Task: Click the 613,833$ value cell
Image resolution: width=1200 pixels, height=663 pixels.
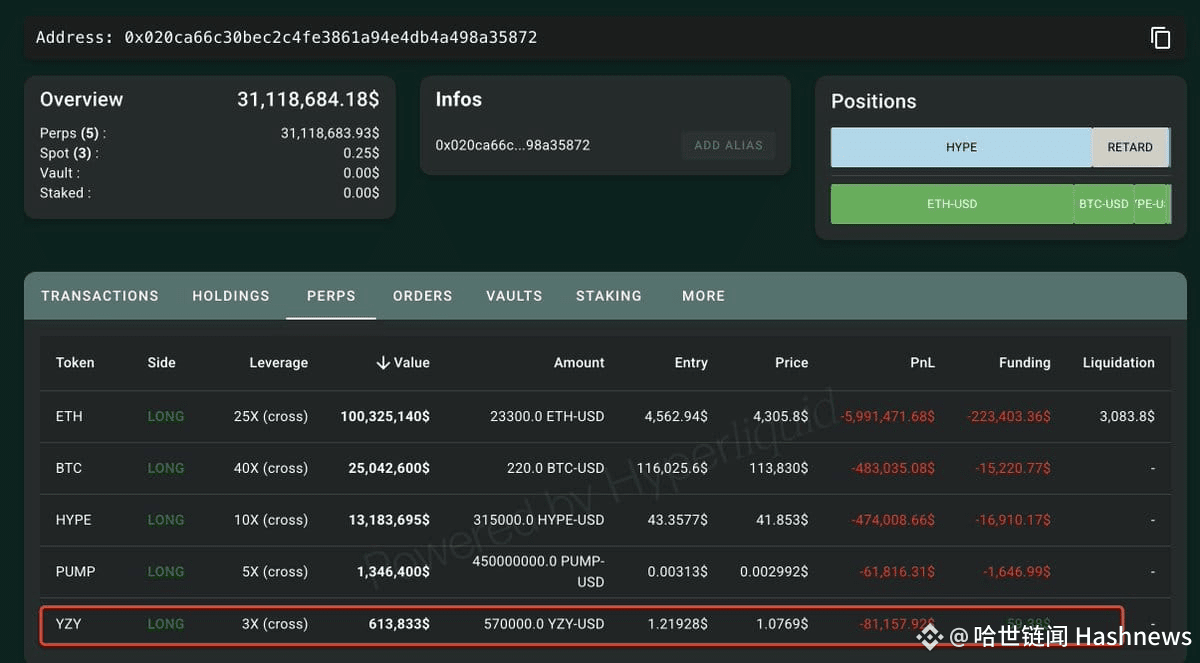Action: pyautogui.click(x=399, y=624)
